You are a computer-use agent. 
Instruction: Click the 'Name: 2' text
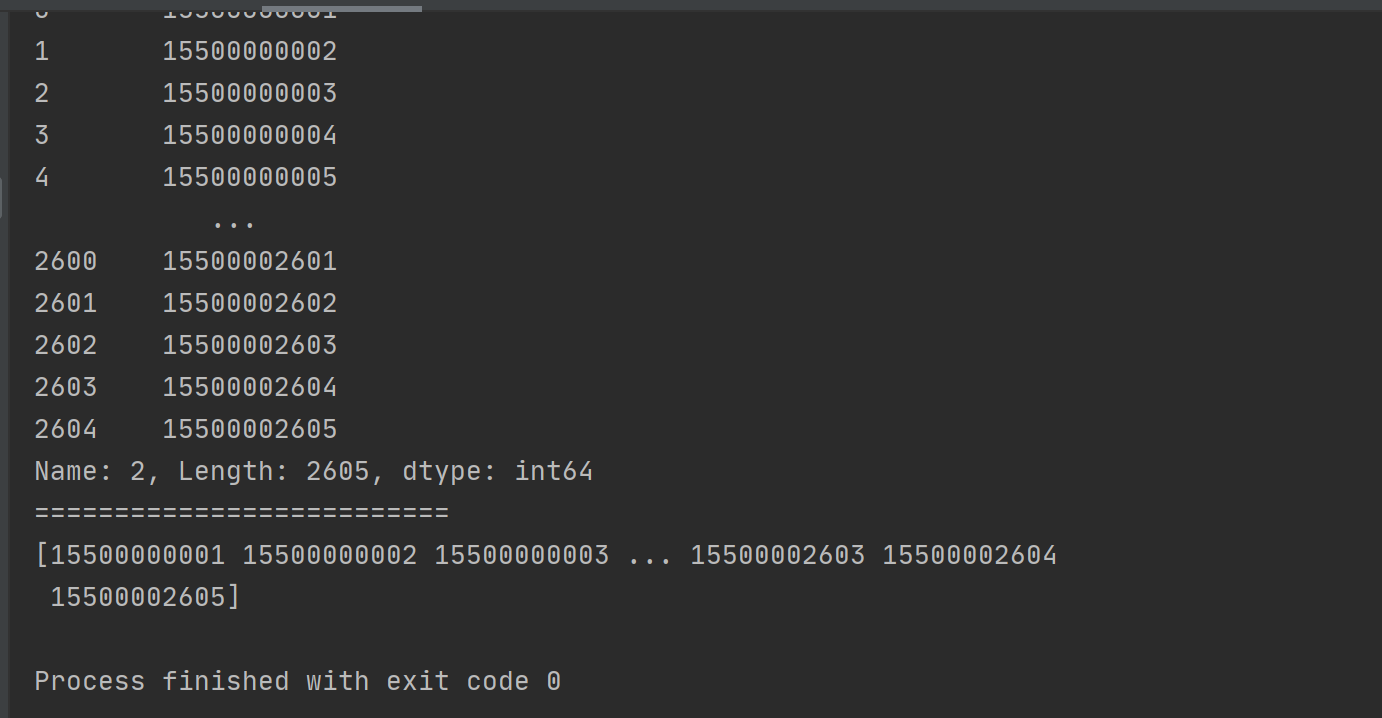pyautogui.click(x=94, y=471)
